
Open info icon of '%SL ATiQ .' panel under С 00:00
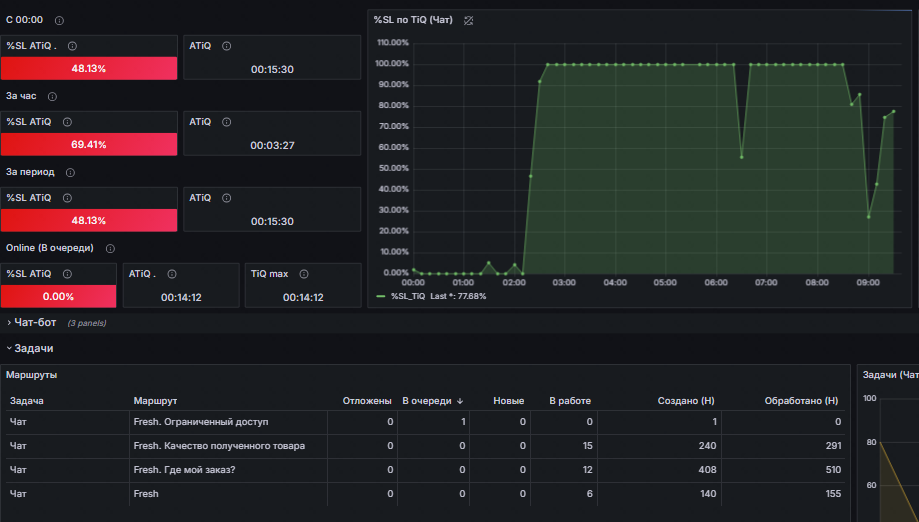pyautogui.click(x=72, y=46)
